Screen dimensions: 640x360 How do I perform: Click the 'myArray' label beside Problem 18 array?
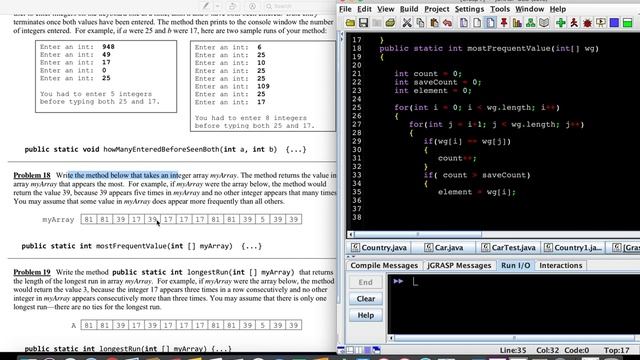58,220
